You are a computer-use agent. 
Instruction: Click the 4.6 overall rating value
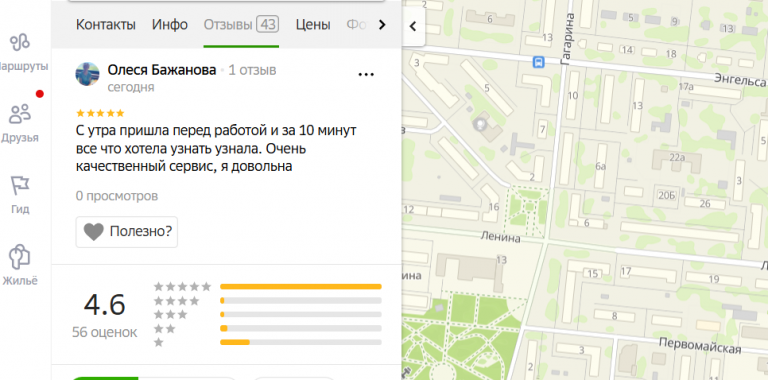pos(104,305)
